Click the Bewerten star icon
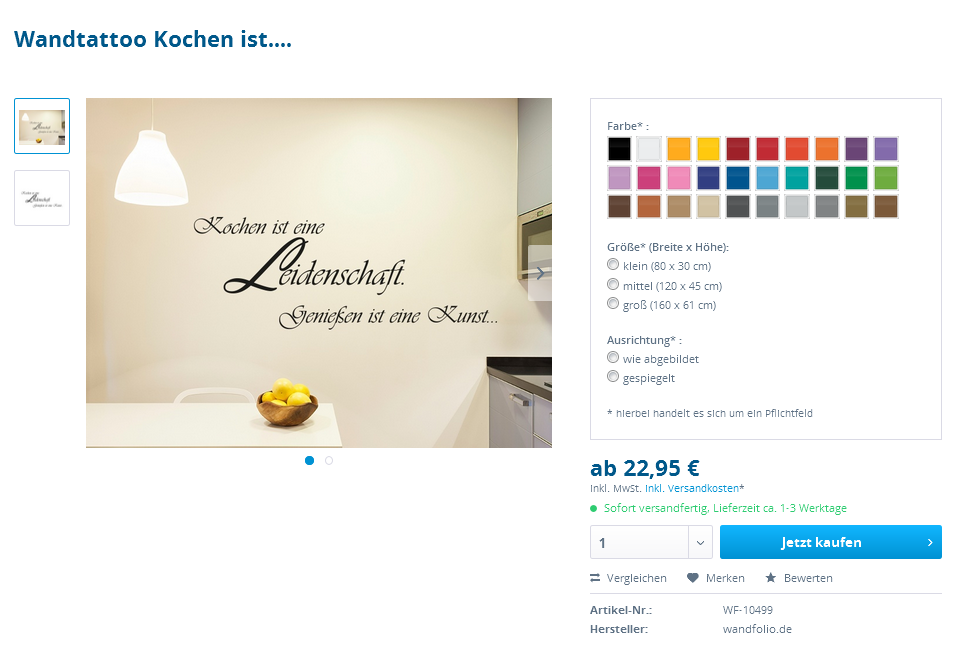Image resolution: width=958 pixels, height=646 pixels. coord(770,578)
